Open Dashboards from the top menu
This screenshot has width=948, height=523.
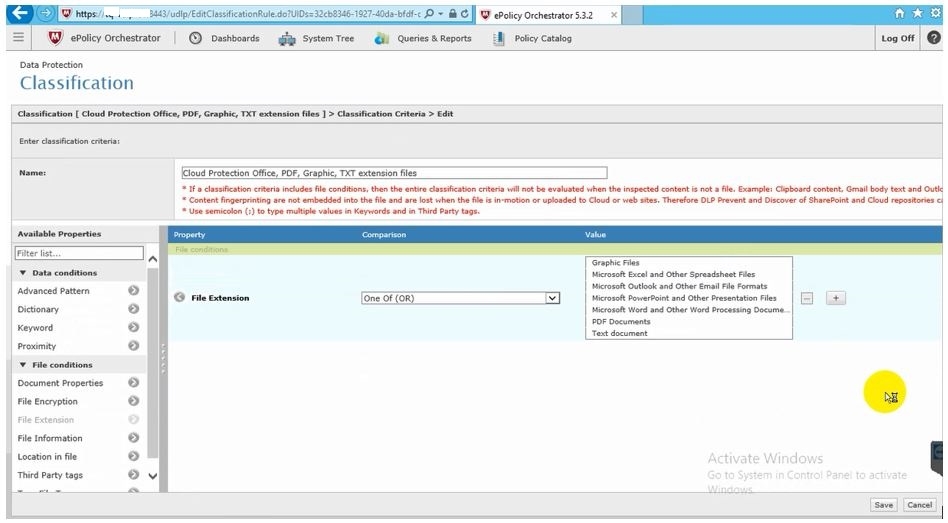pos(225,38)
